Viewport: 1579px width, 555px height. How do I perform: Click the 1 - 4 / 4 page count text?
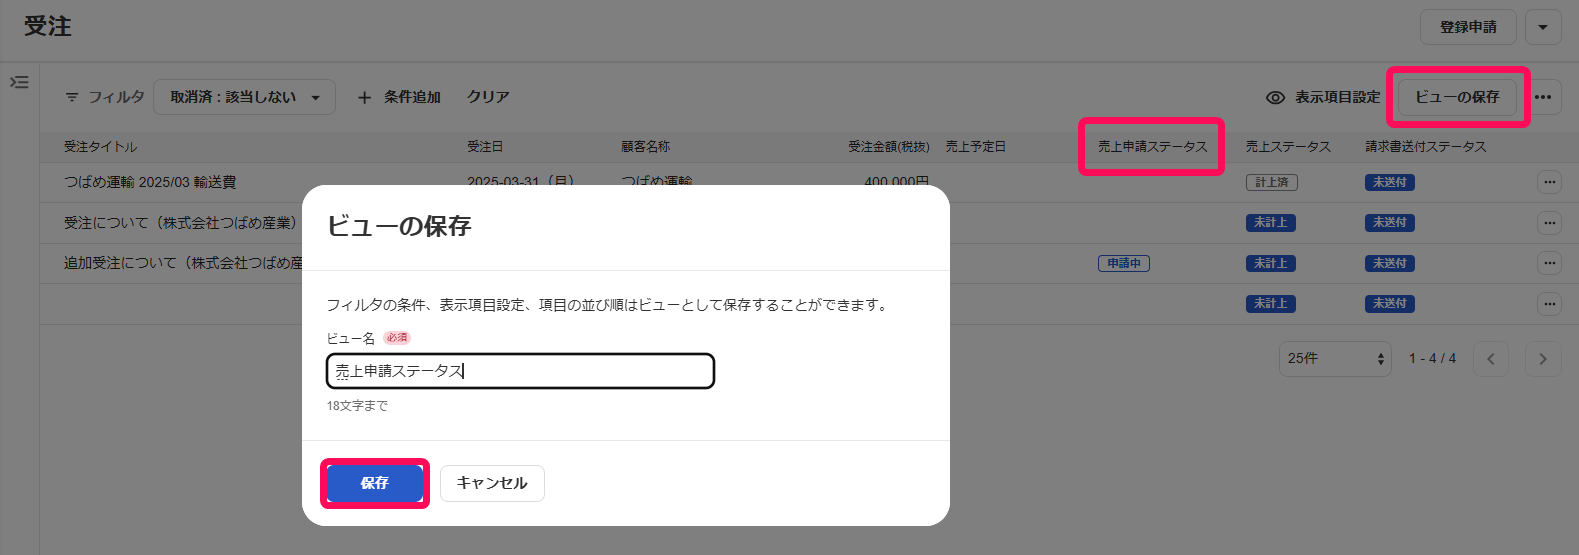click(x=1432, y=359)
